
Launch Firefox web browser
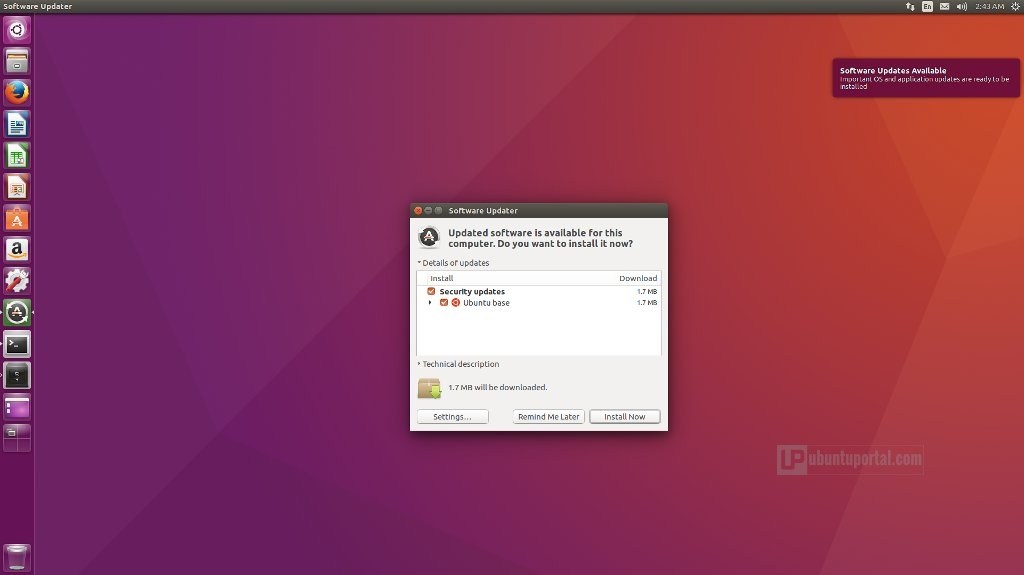[17, 93]
